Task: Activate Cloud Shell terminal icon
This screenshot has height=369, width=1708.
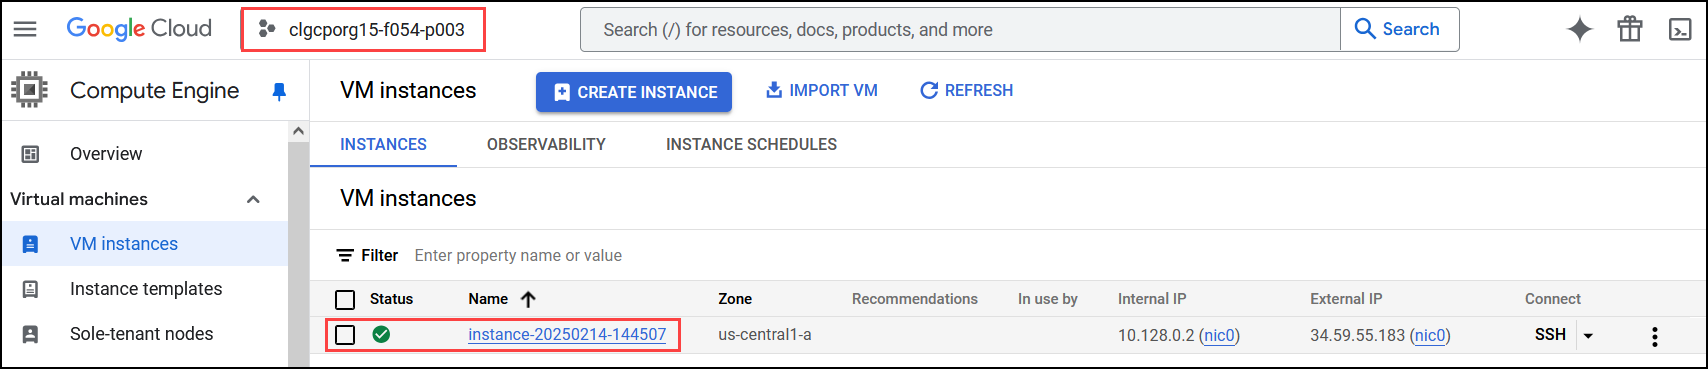Action: (1680, 30)
